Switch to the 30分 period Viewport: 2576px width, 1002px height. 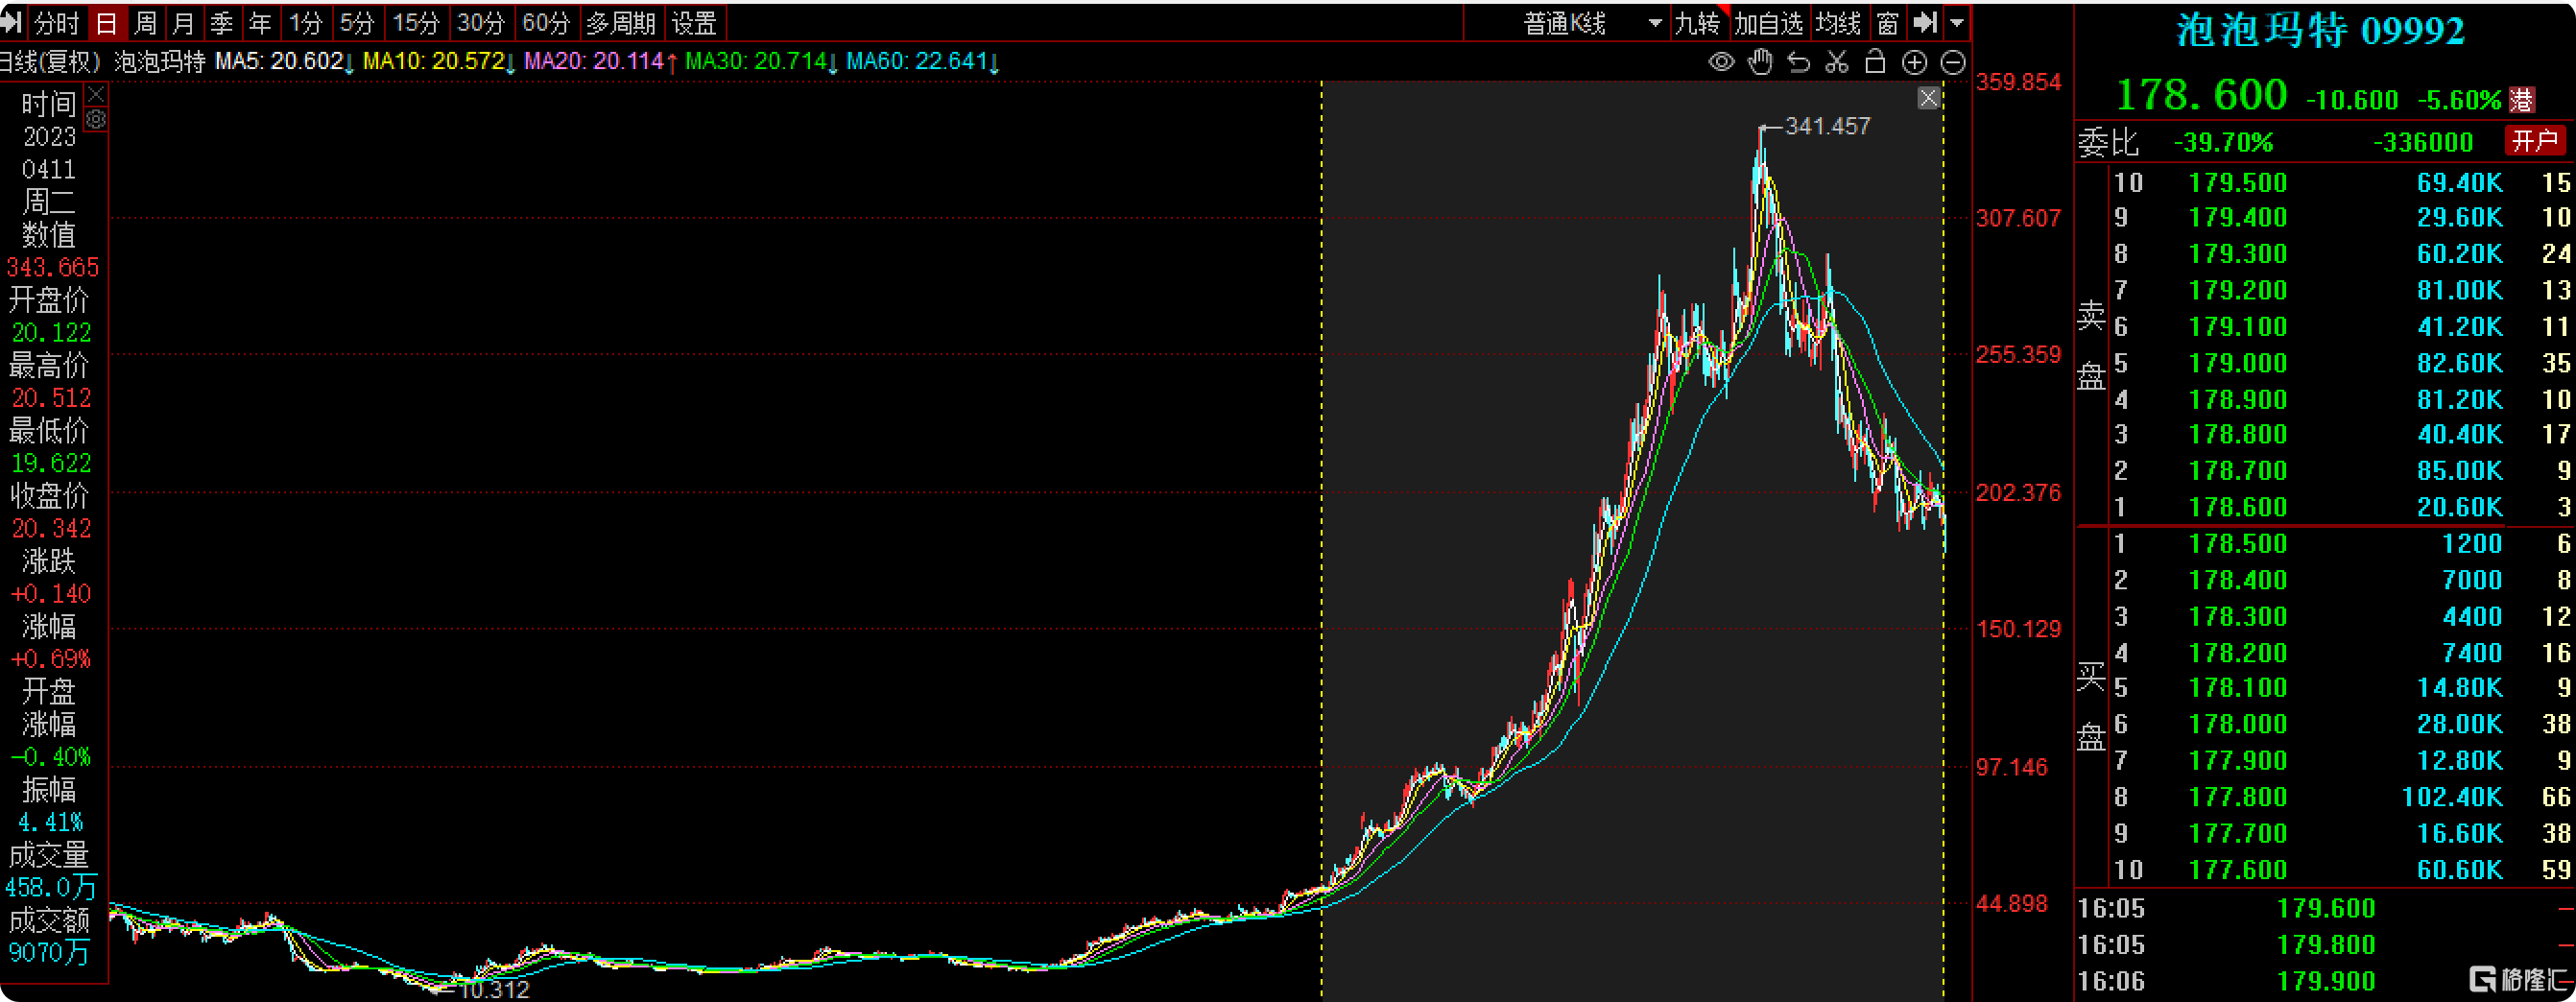(x=480, y=23)
